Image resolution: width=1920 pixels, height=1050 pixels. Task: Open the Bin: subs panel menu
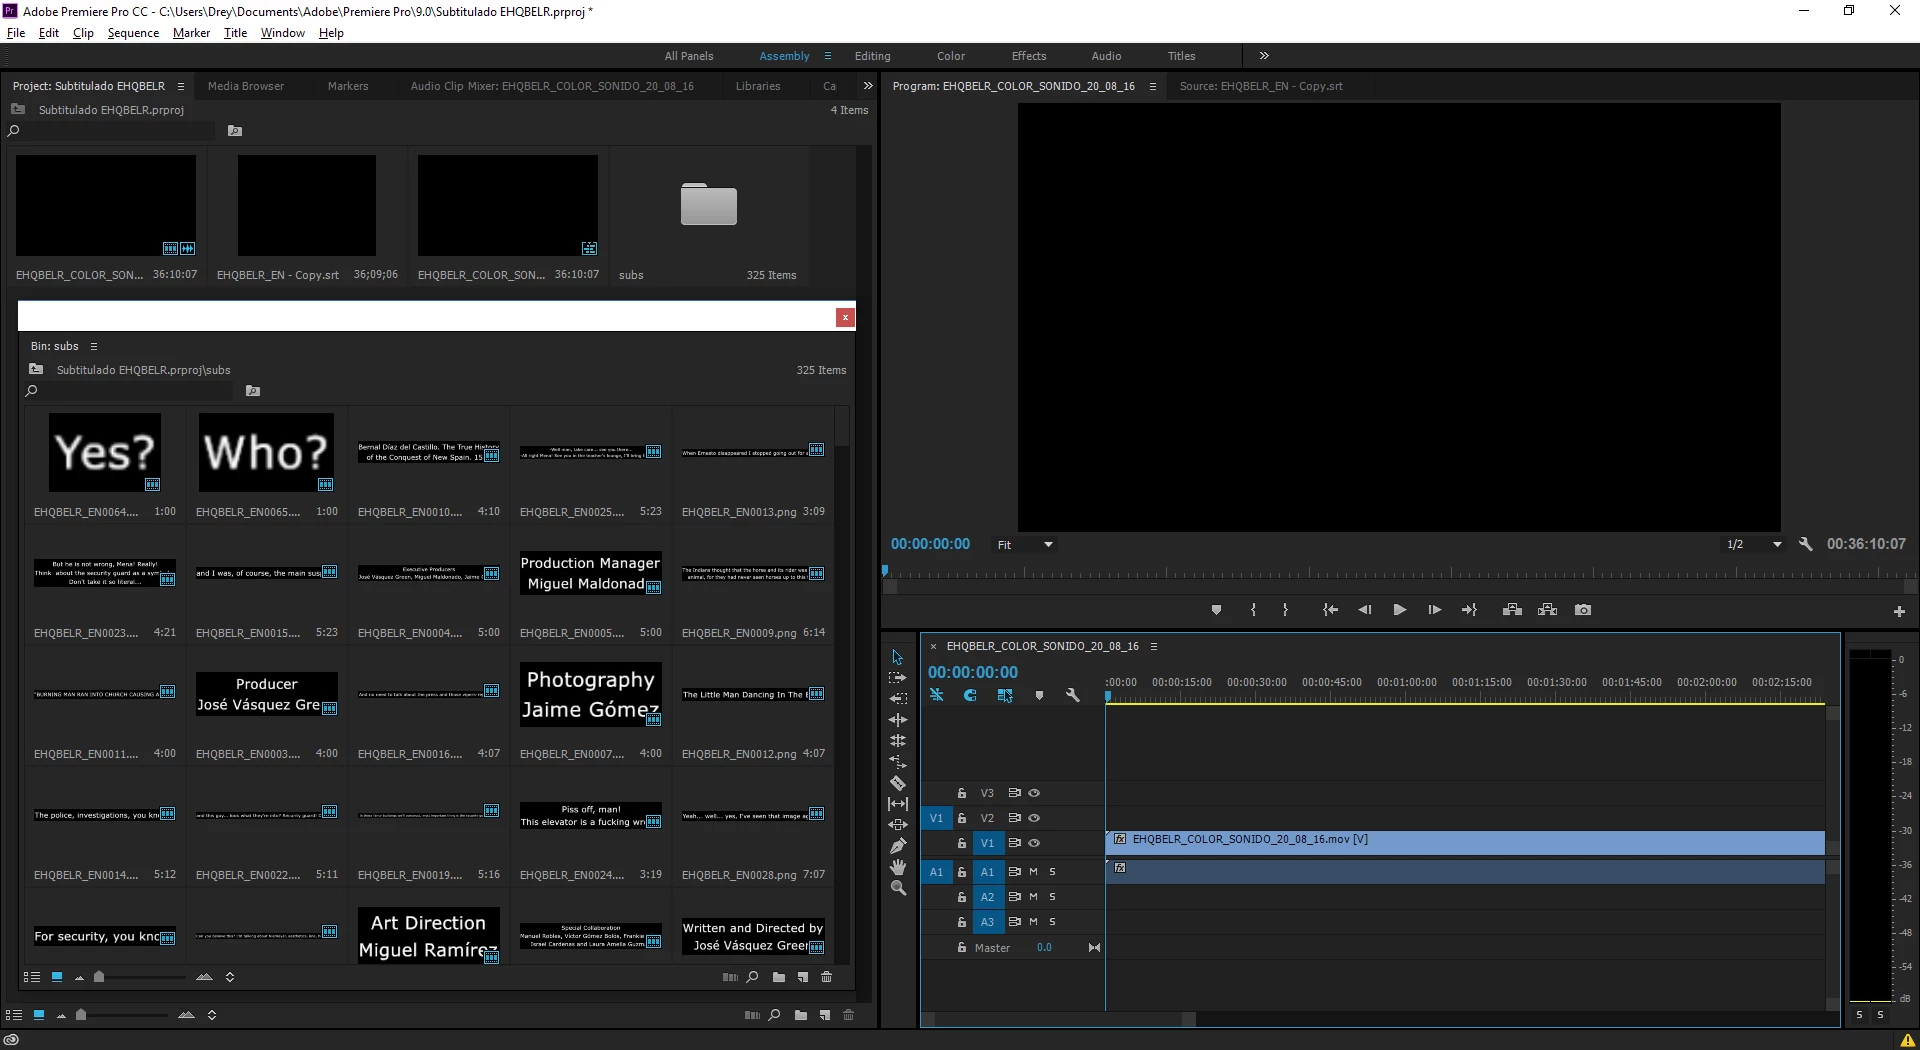[94, 346]
